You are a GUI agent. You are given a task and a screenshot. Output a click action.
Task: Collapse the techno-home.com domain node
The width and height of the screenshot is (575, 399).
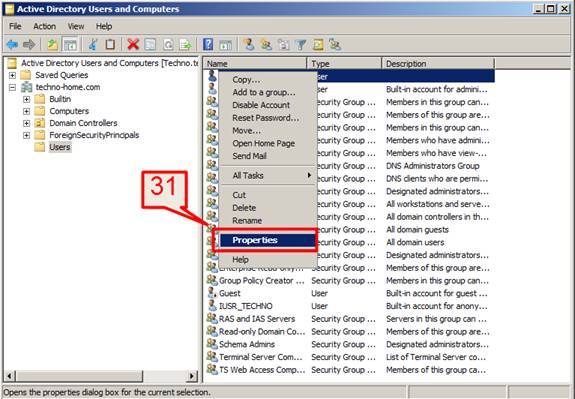click(x=12, y=87)
